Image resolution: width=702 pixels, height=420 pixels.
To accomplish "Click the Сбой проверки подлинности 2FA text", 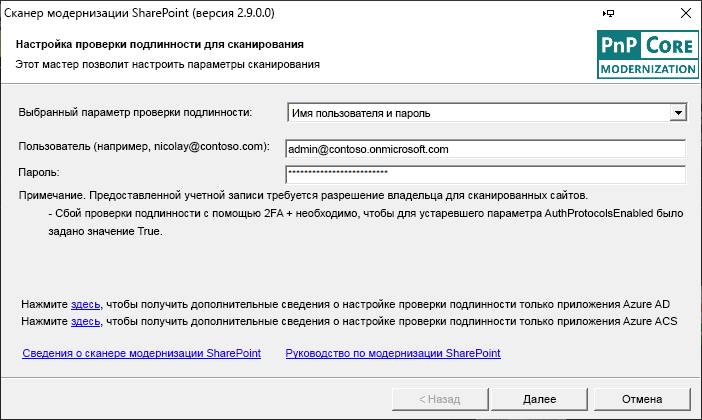I will point(366,223).
